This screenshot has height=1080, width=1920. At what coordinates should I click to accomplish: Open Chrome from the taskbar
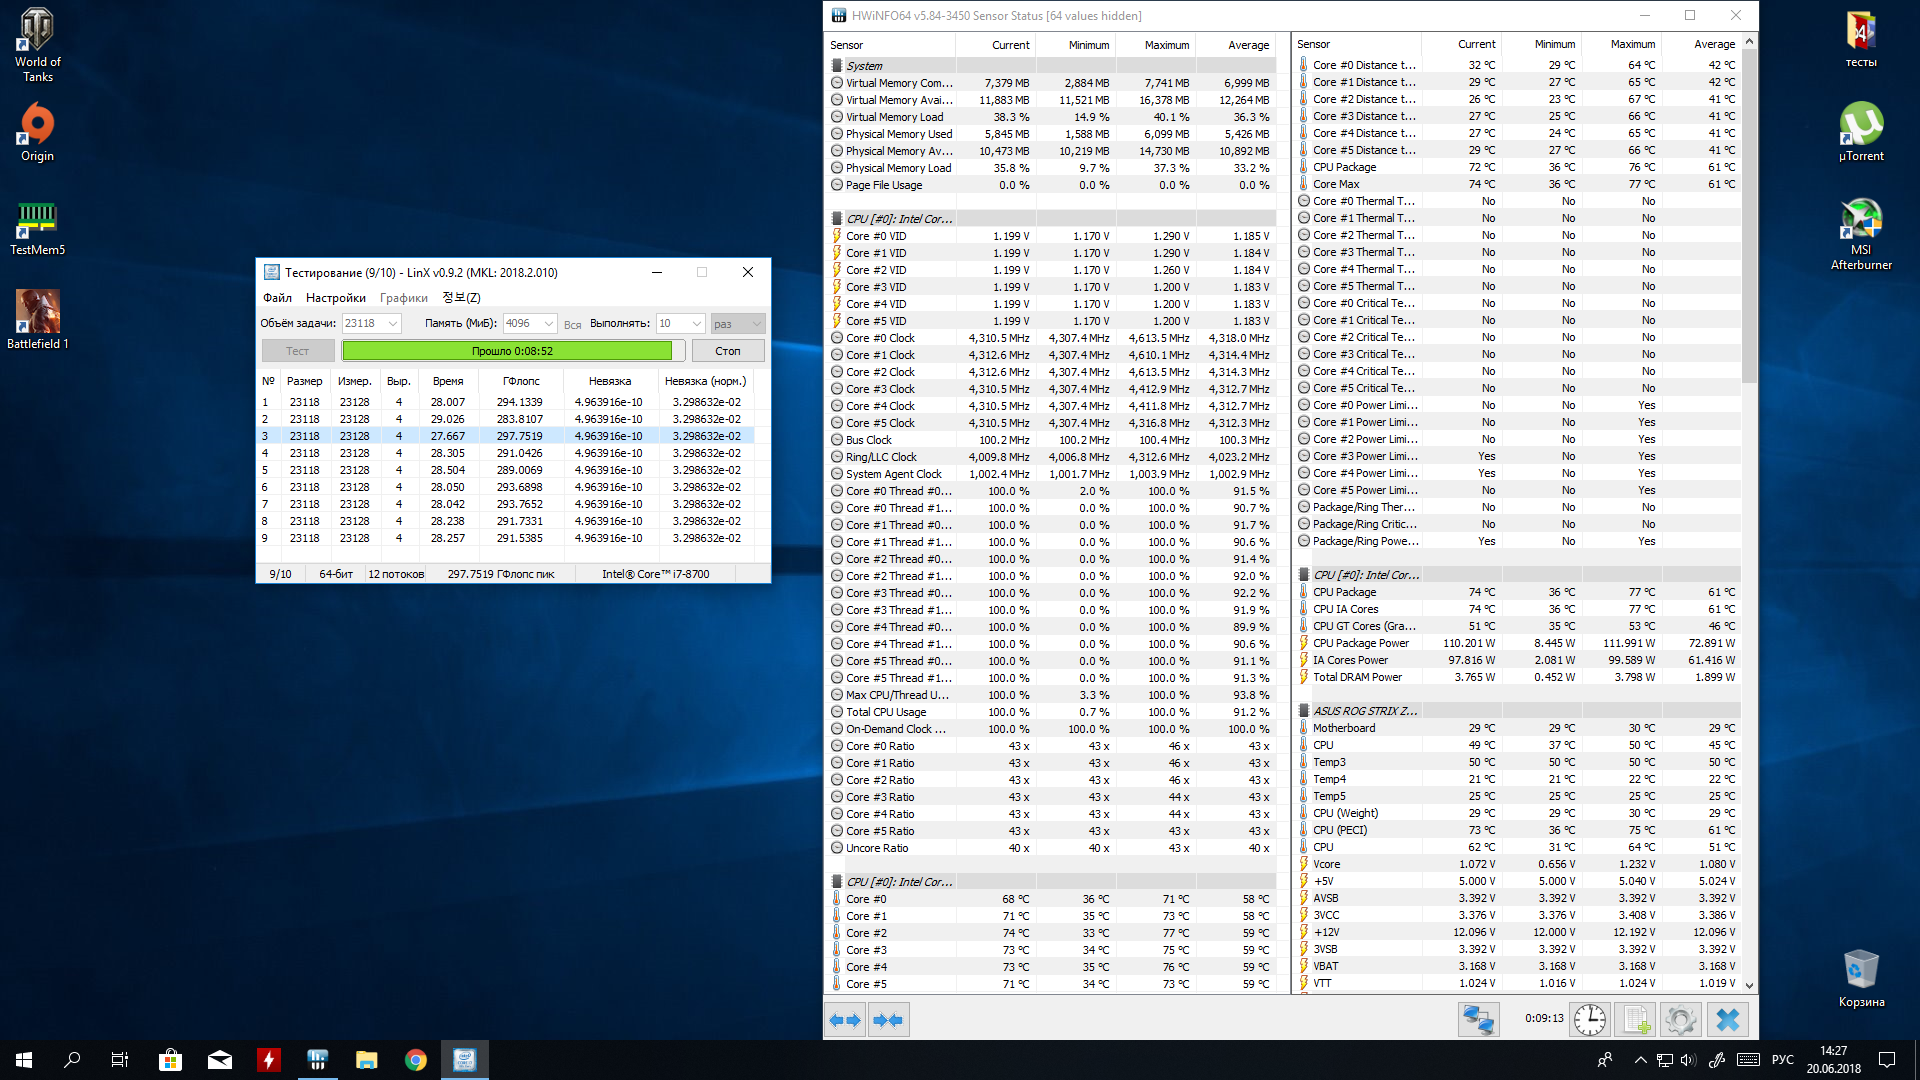coord(416,1060)
